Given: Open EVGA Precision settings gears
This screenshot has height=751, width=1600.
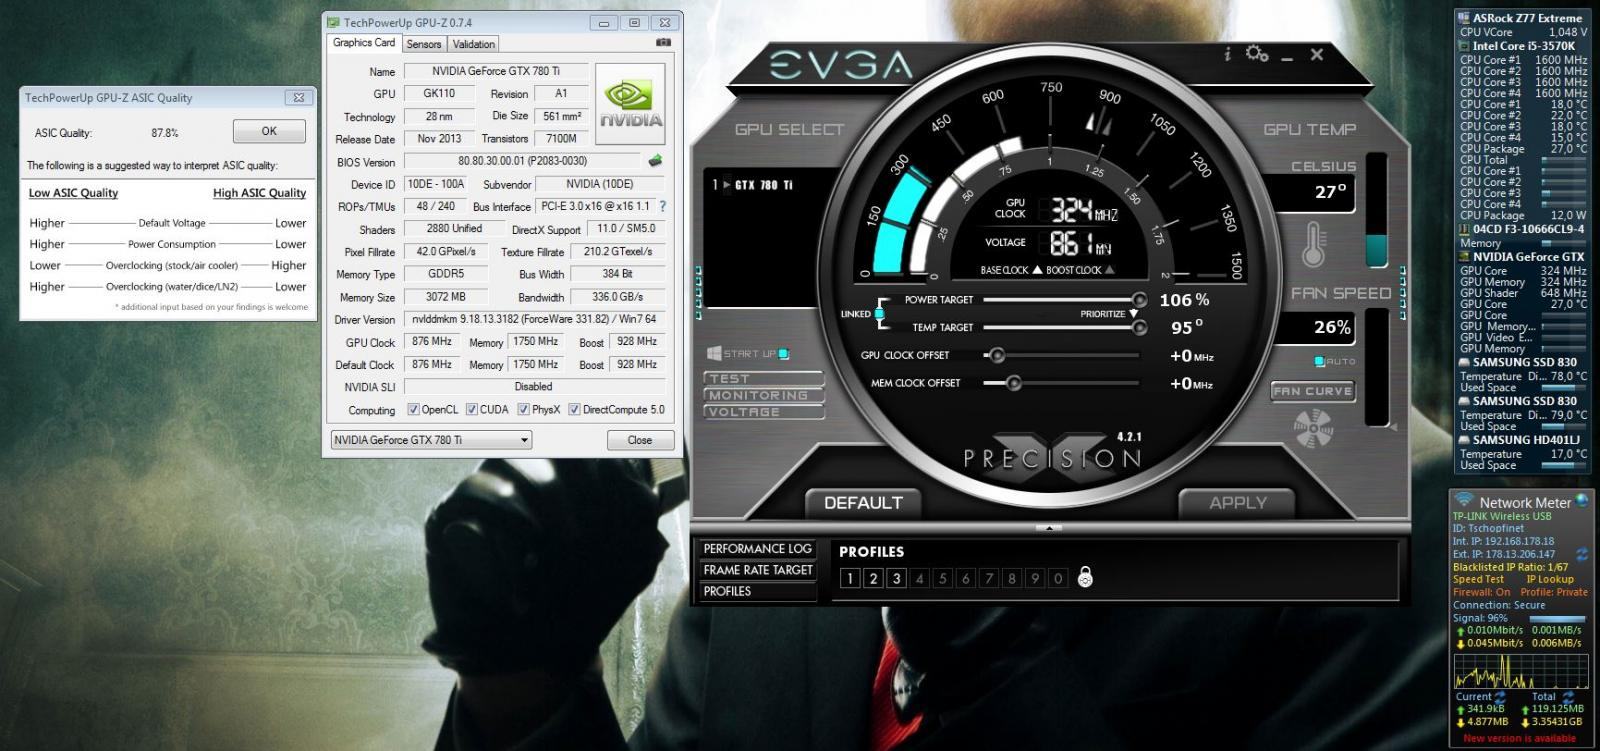Looking at the screenshot, I should coord(1257,55).
